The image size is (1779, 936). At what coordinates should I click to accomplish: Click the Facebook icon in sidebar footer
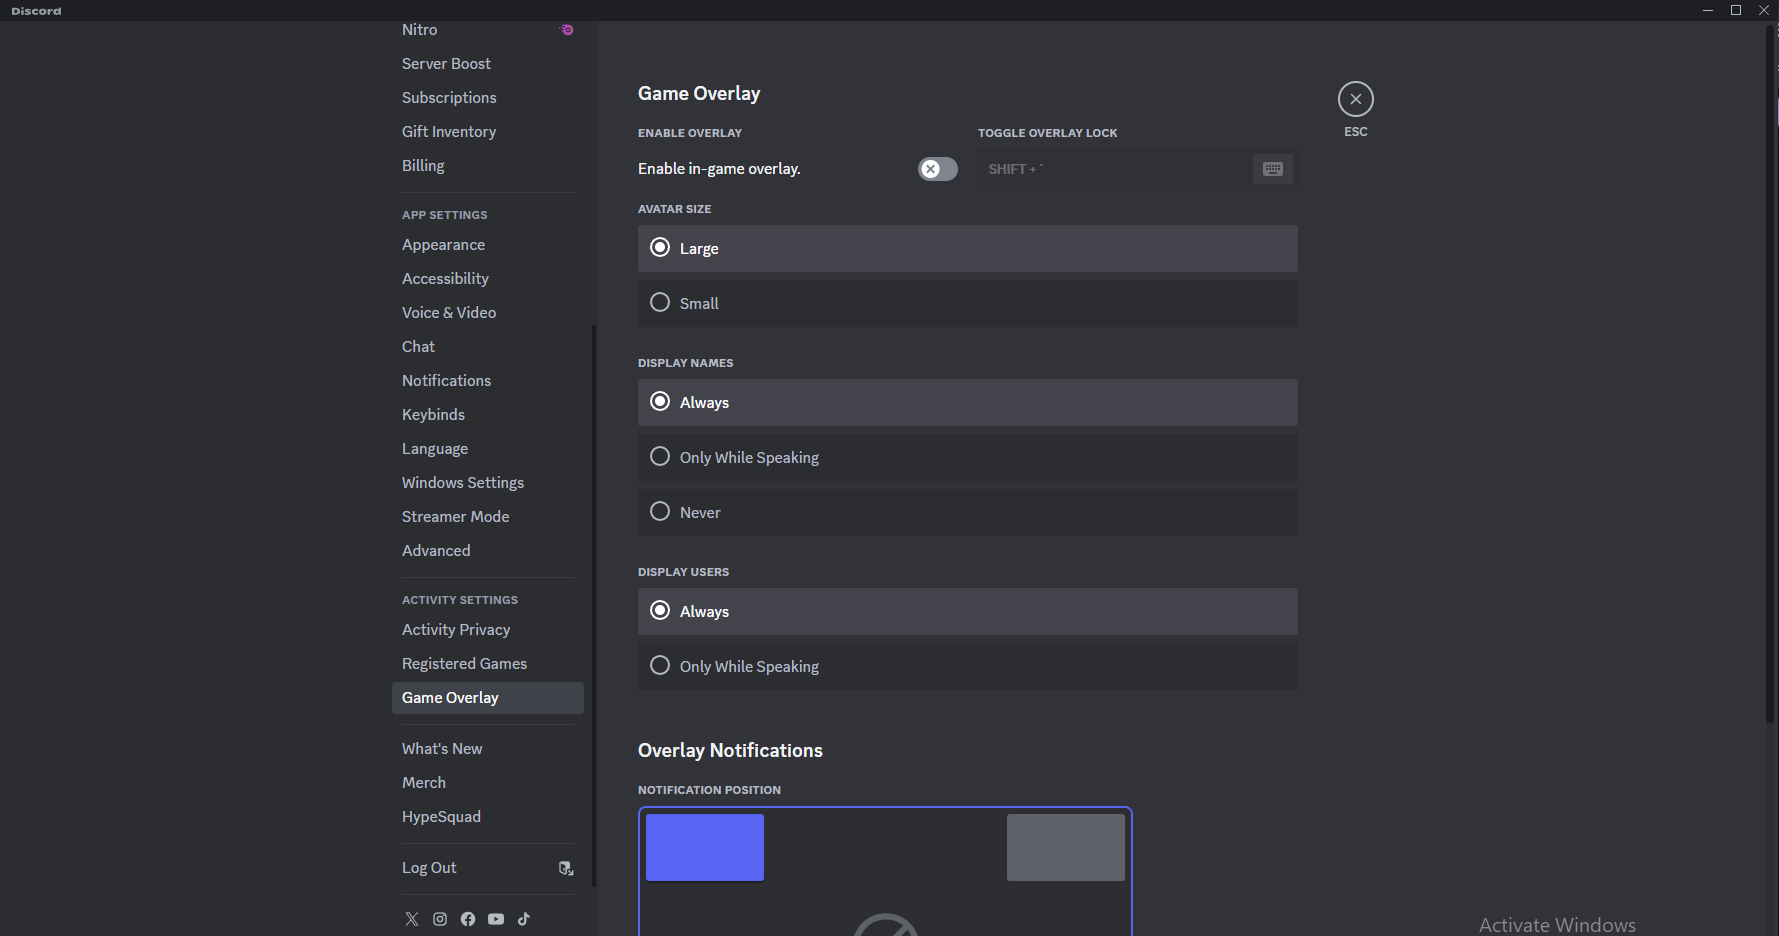[468, 919]
